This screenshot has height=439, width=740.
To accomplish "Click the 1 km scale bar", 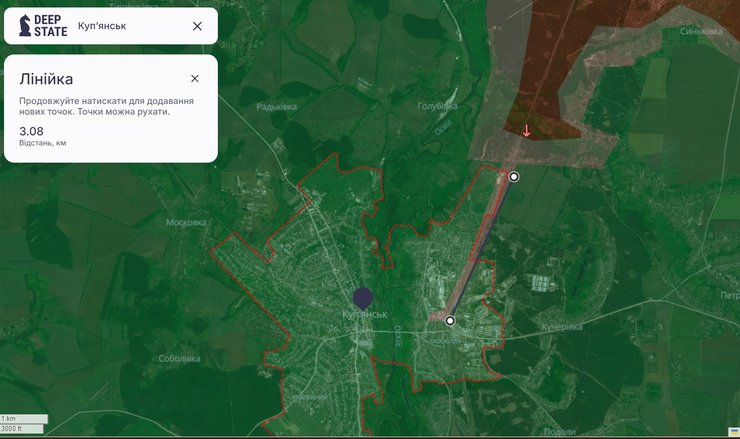I will click(x=24, y=418).
